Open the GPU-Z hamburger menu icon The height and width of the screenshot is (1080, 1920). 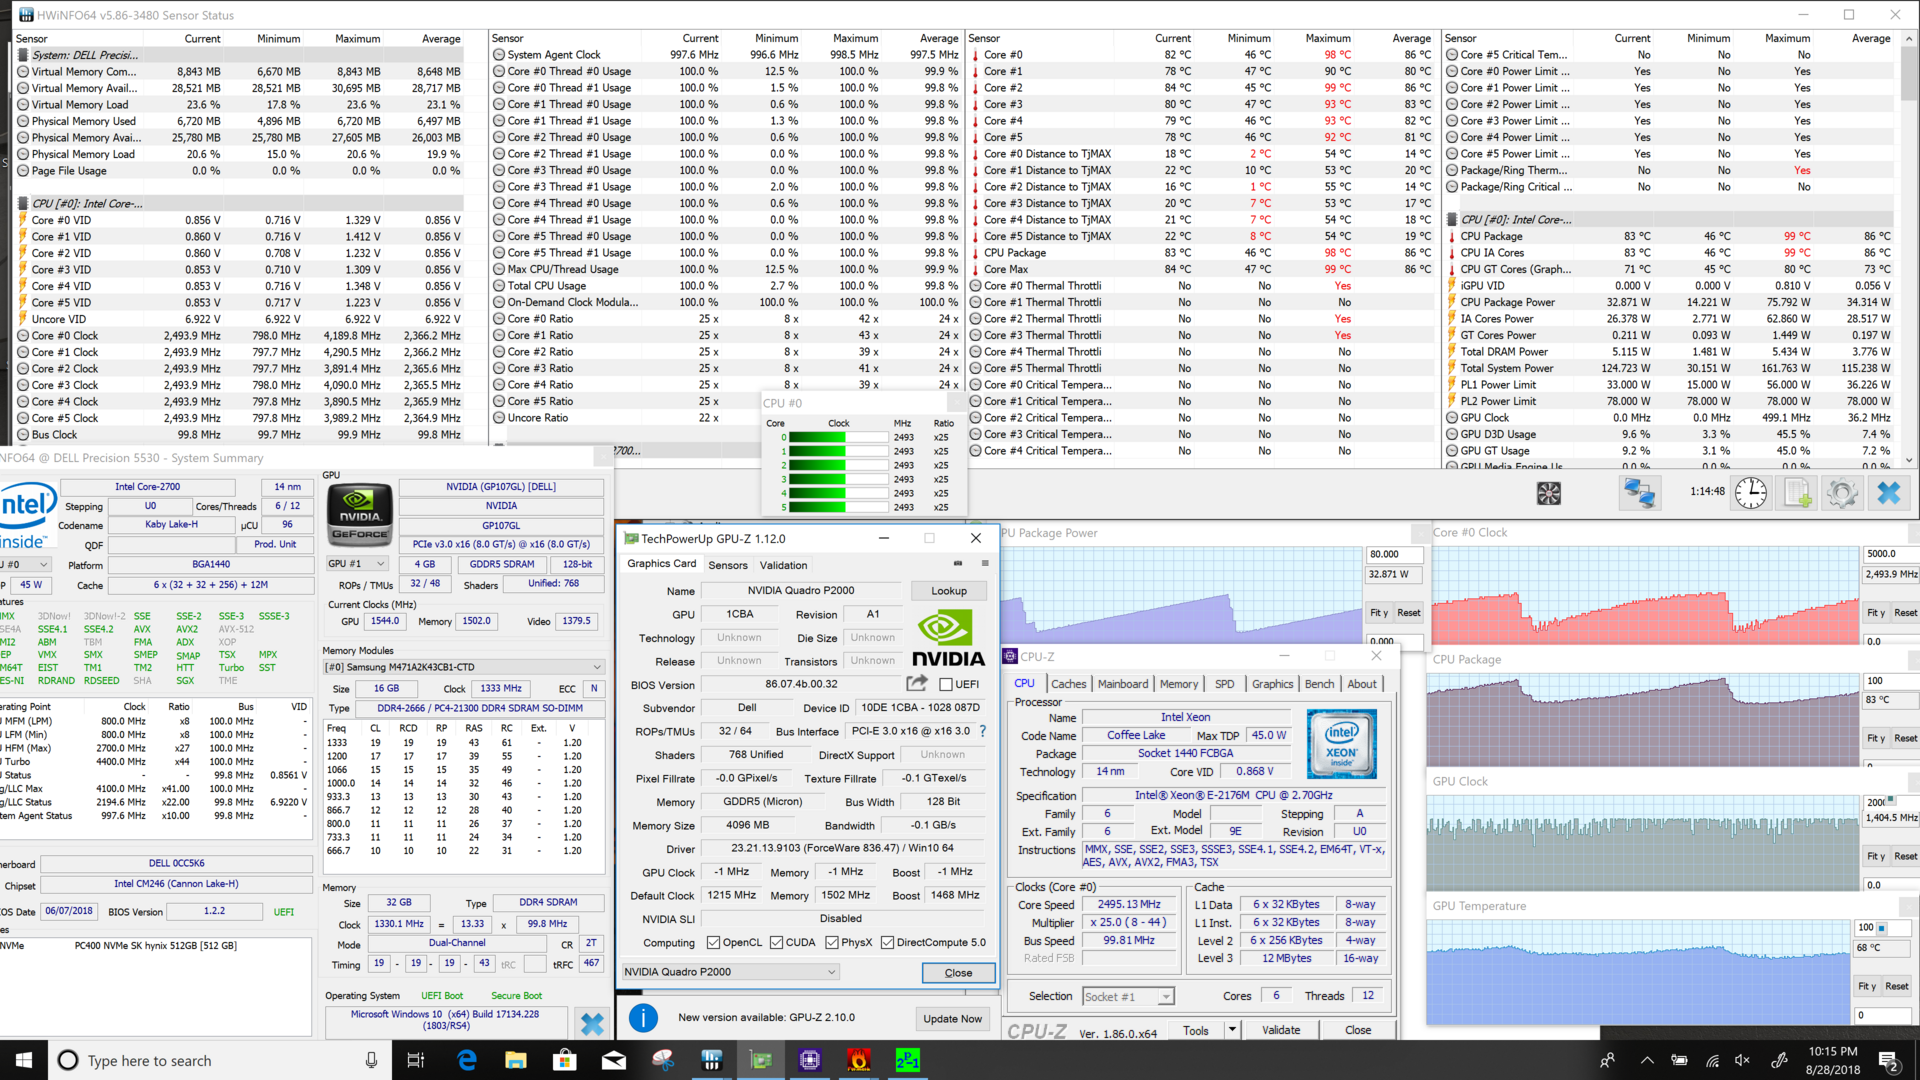click(985, 564)
